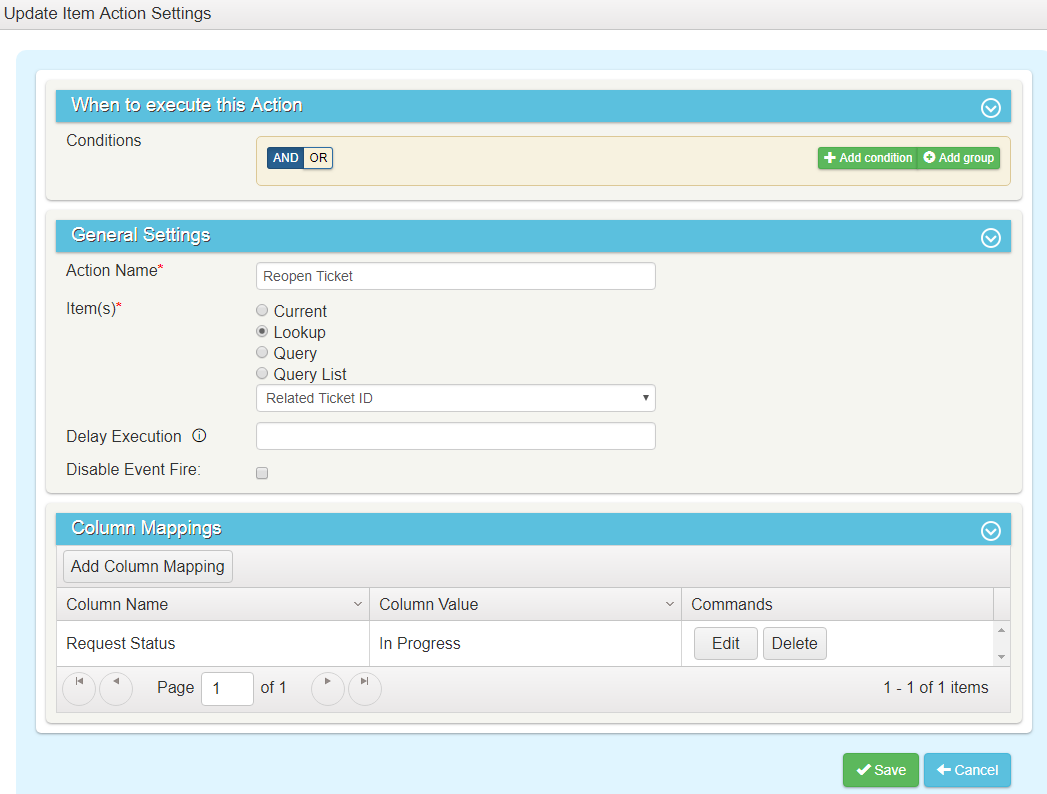Enable the Disable Event Fire checkbox

(261, 472)
